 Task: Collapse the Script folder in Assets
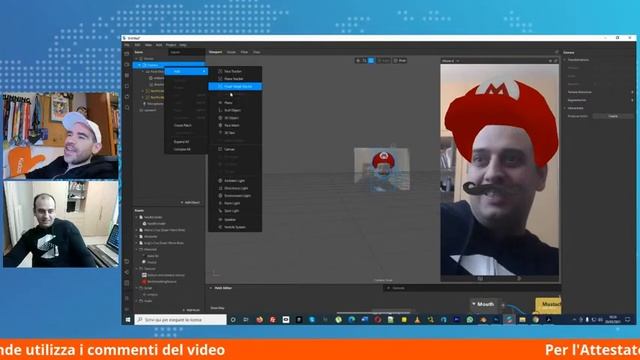click(x=137, y=288)
